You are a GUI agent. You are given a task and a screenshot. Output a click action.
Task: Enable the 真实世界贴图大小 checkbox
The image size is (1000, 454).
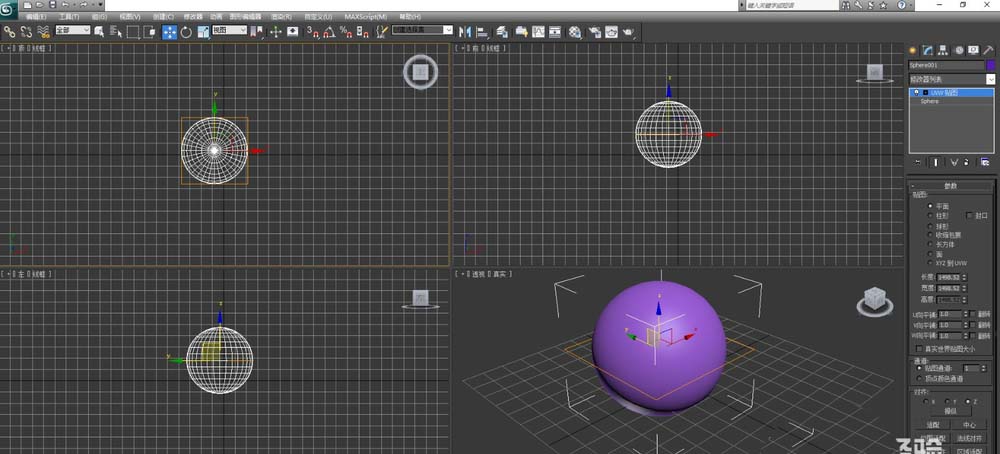(x=919, y=349)
